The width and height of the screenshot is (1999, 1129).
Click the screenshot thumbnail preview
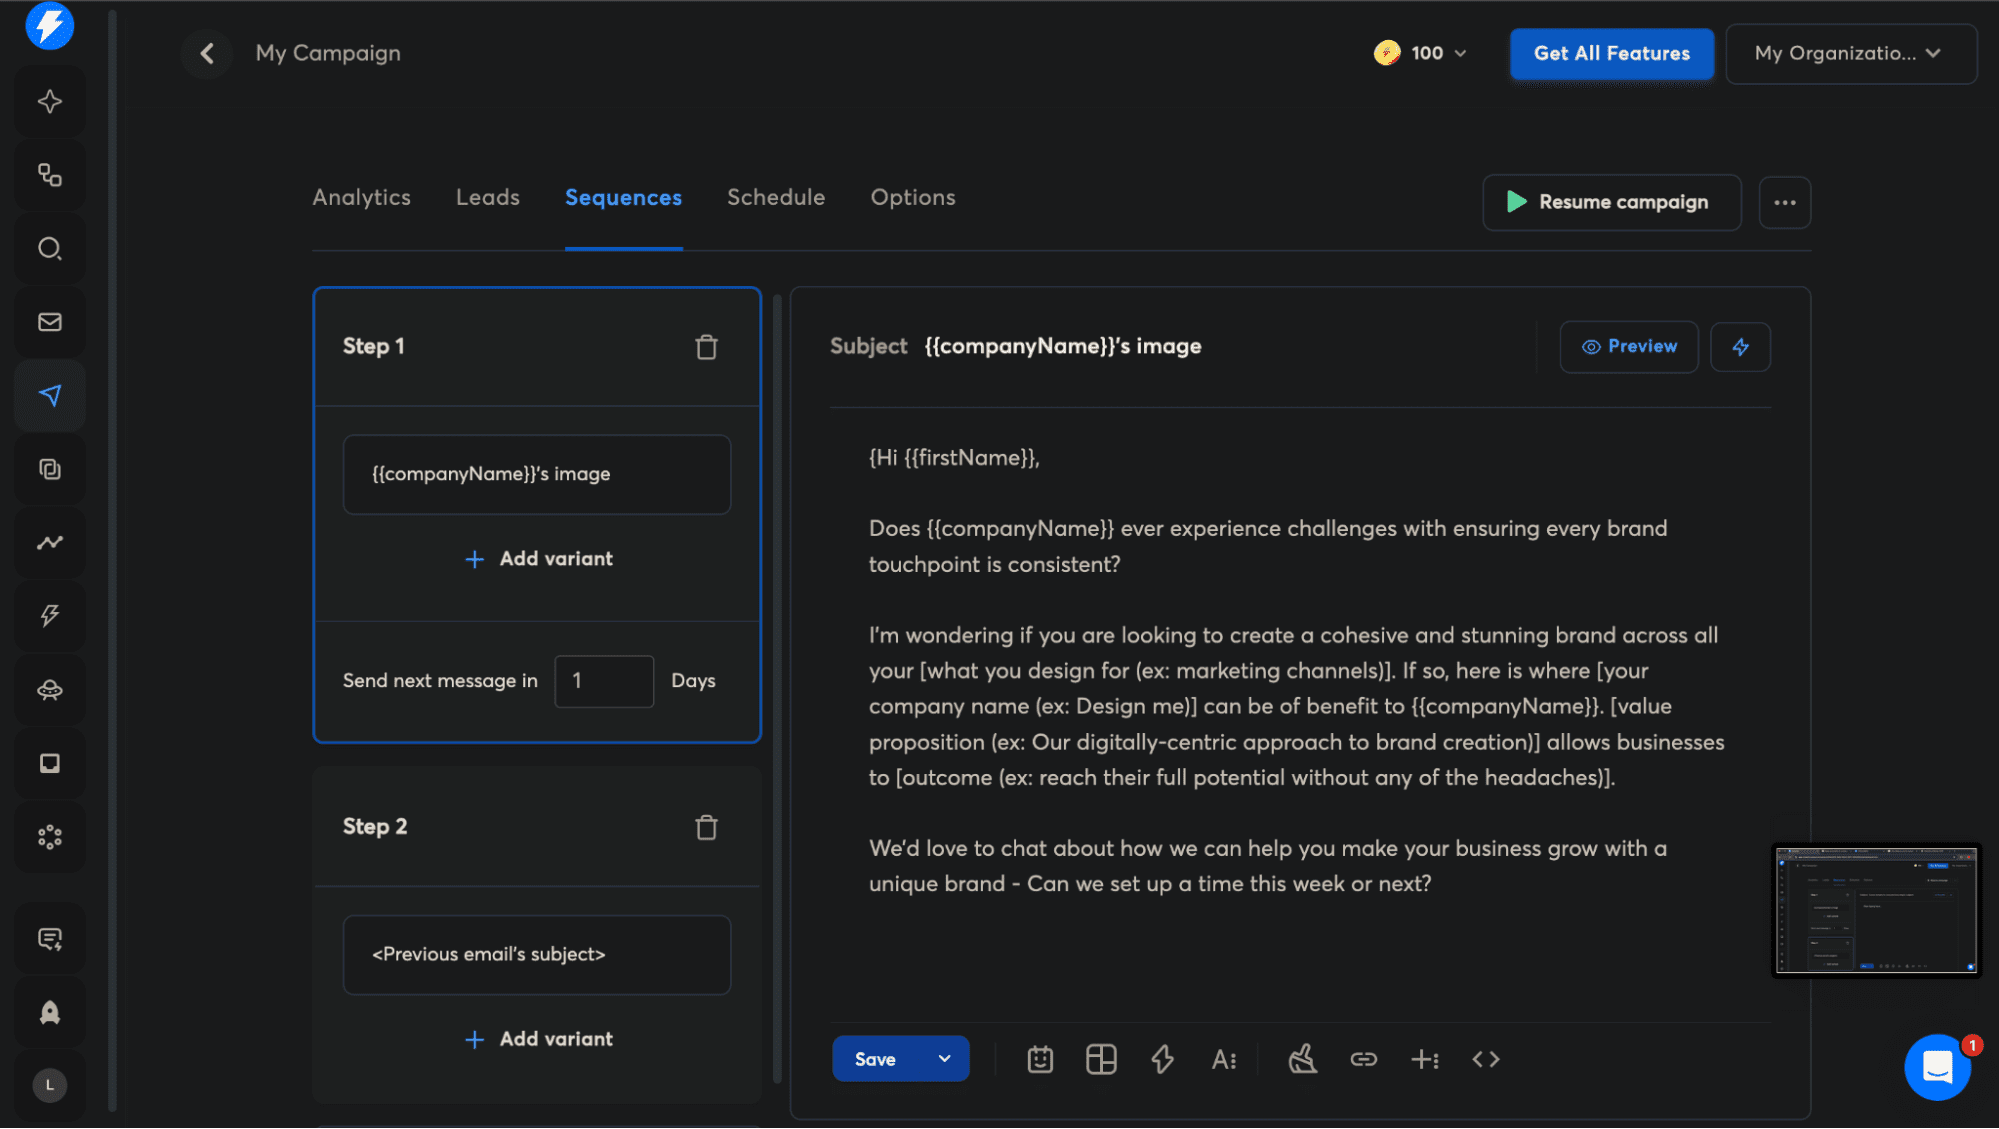1876,910
